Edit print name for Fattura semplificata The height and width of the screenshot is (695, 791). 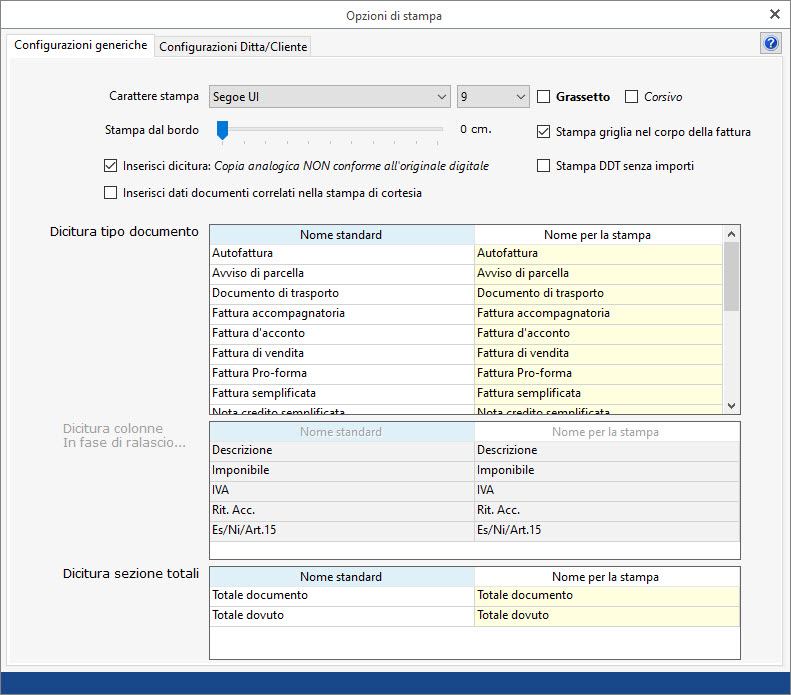[598, 393]
